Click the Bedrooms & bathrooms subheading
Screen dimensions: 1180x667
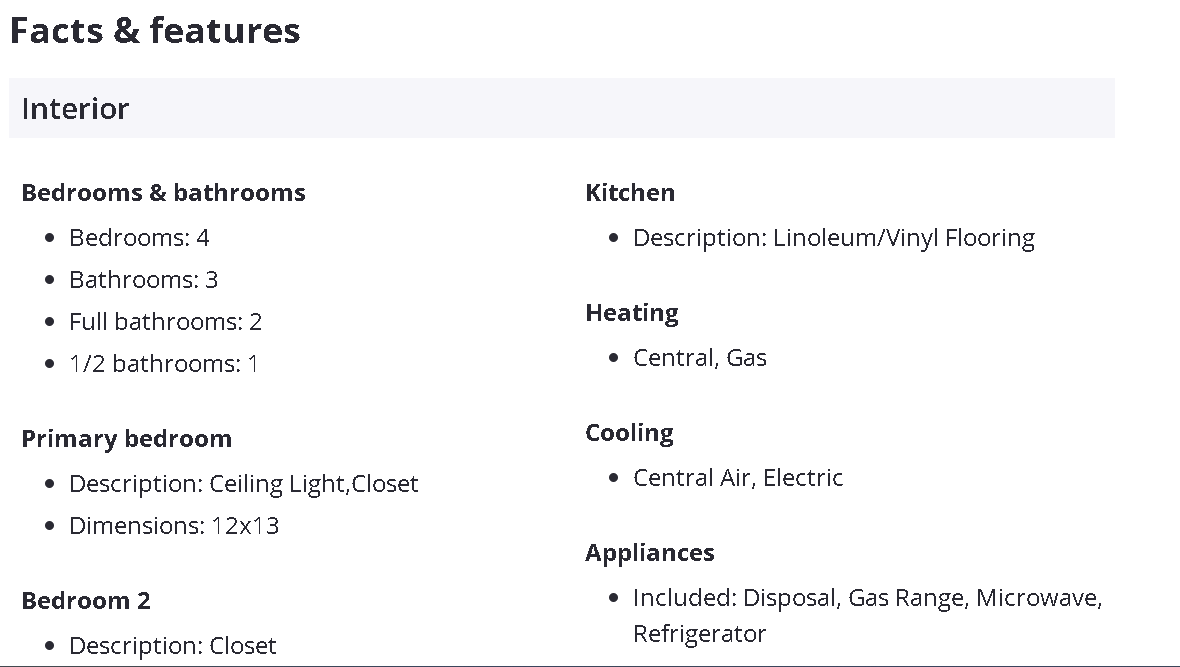163,192
